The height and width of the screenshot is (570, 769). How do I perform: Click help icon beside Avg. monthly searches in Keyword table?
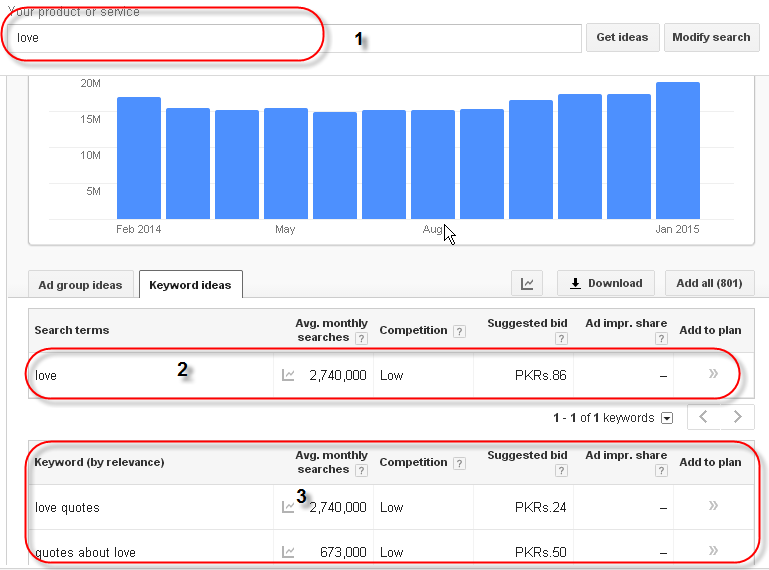[x=361, y=470]
